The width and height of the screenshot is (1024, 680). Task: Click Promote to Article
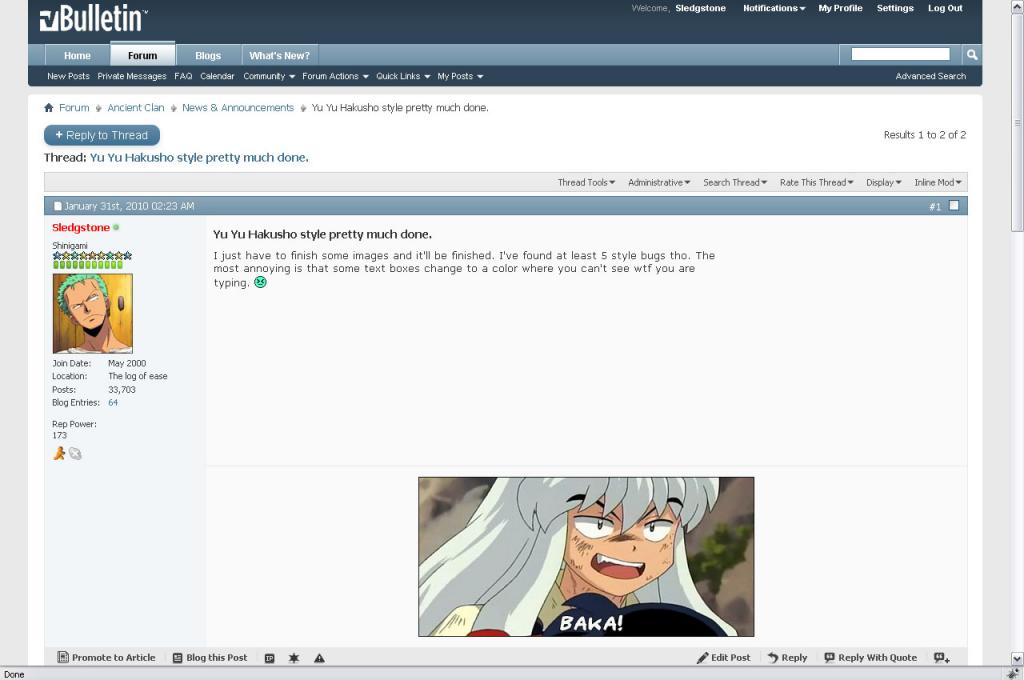coord(106,658)
